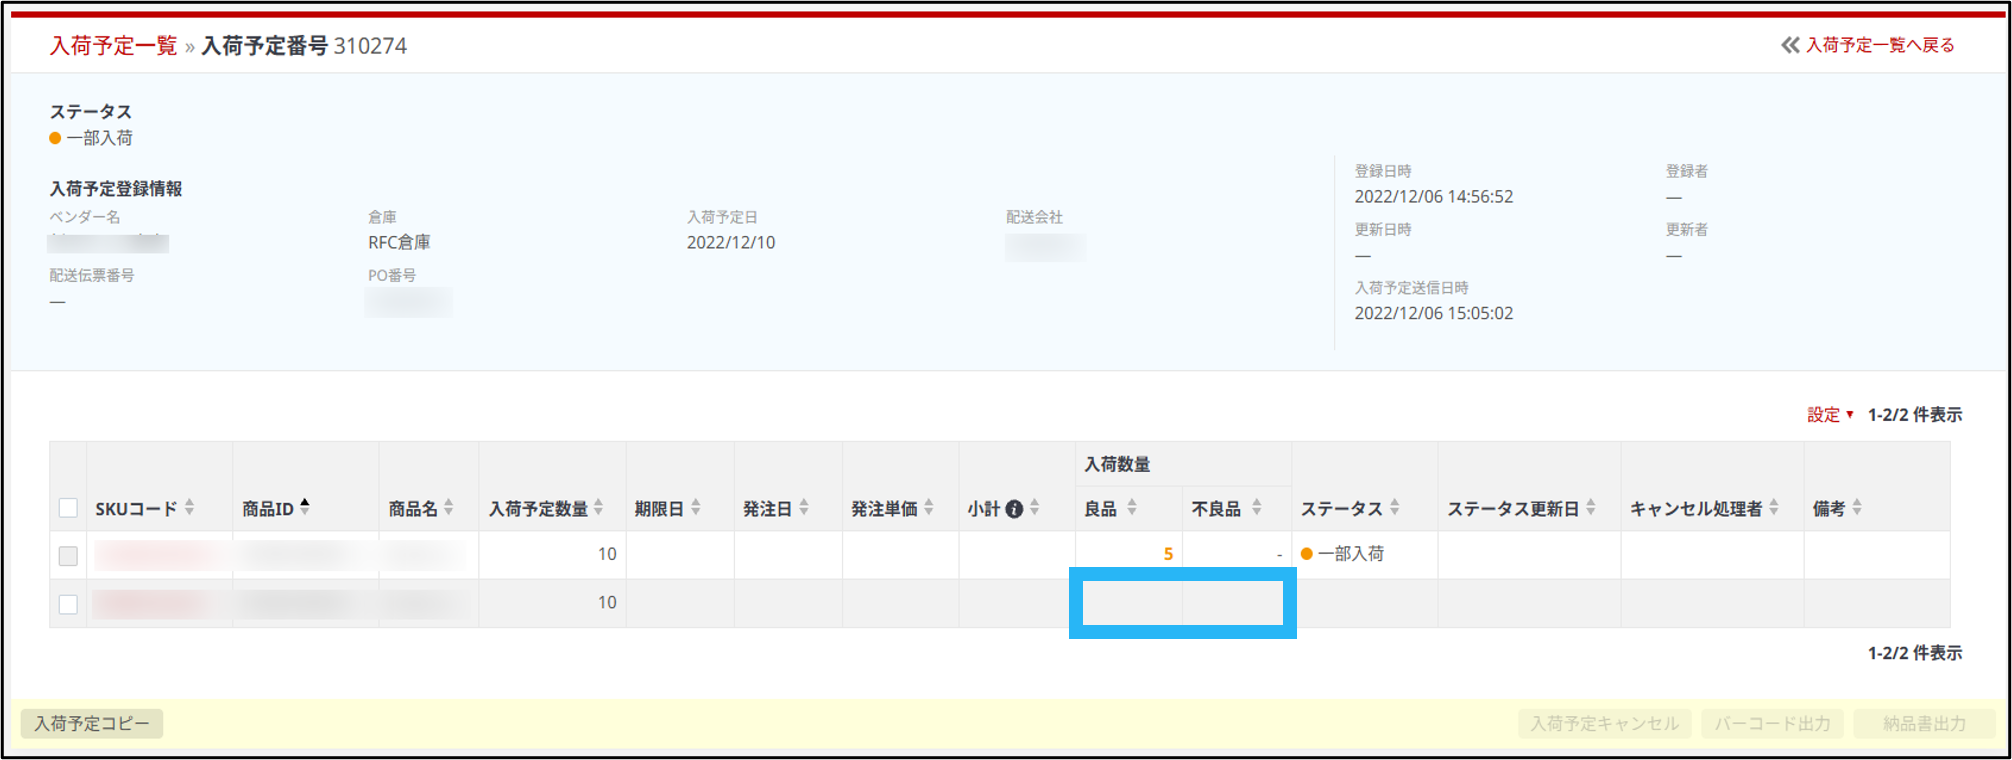Click 入荷予定一覧へ戻る link

[1868, 45]
